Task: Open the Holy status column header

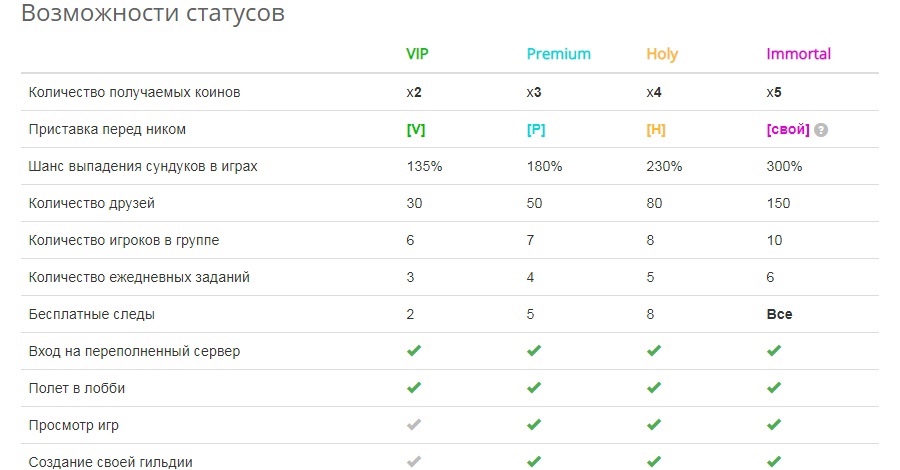Action: [x=662, y=55]
